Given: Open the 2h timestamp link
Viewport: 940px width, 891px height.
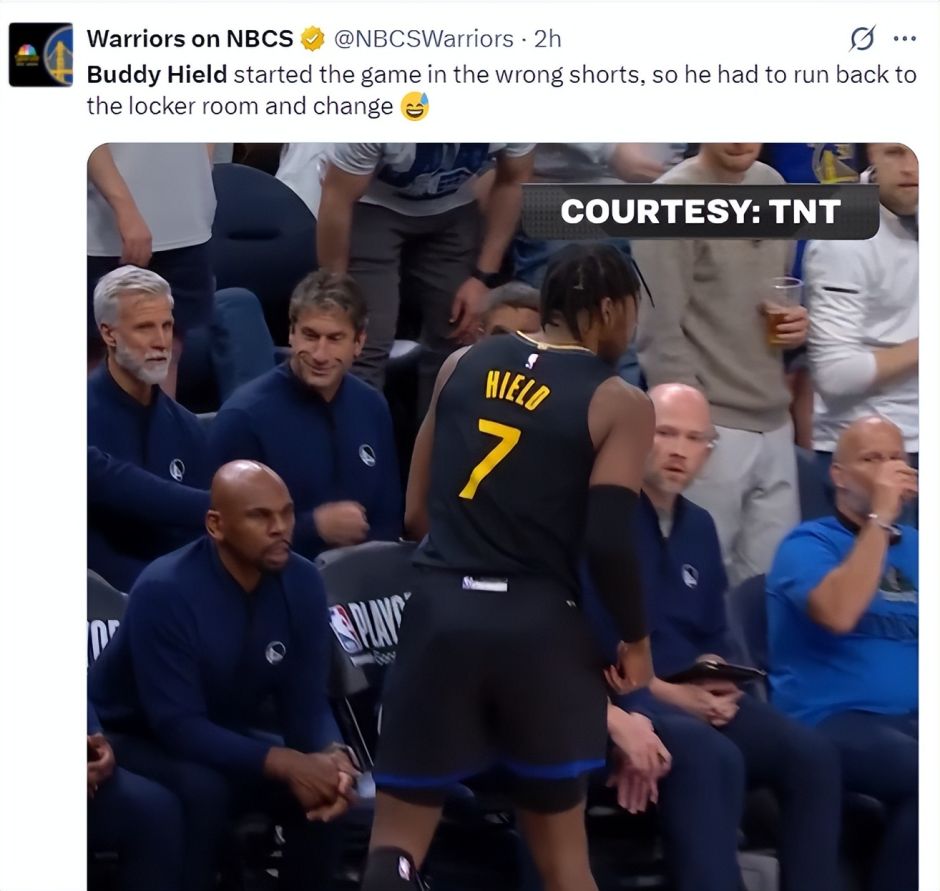Looking at the screenshot, I should (x=547, y=39).
